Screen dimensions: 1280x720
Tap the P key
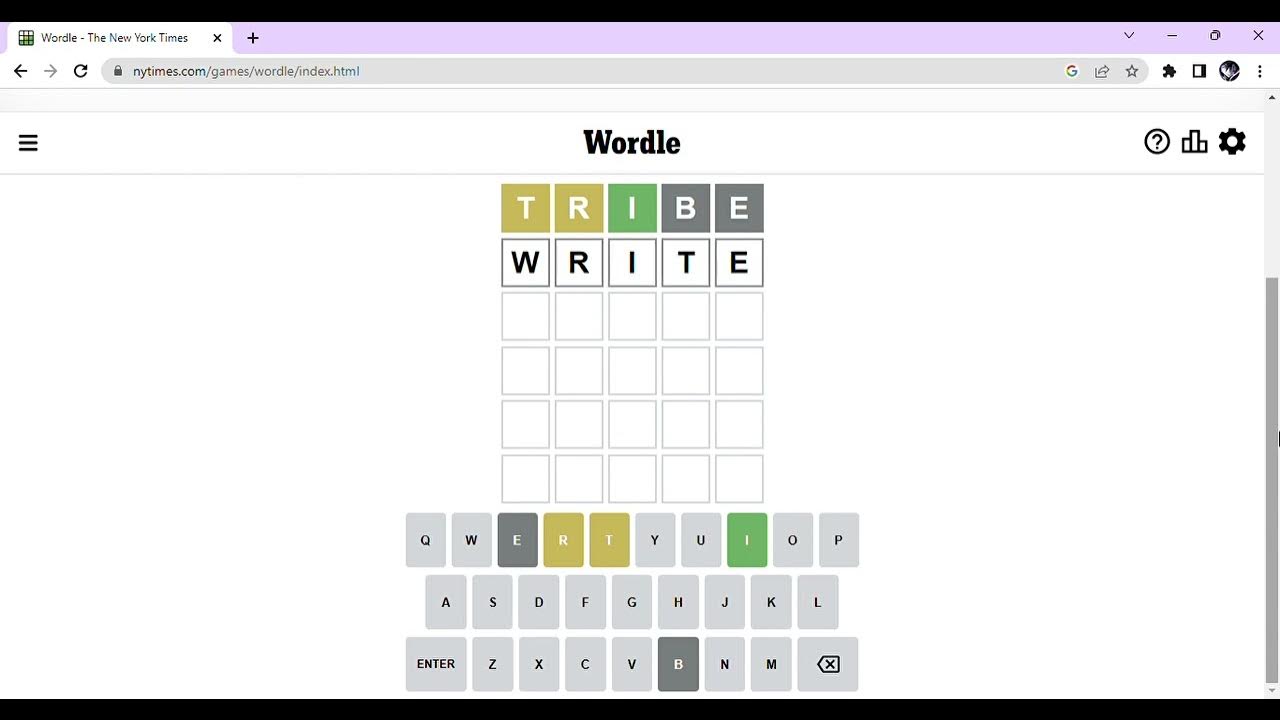[839, 540]
